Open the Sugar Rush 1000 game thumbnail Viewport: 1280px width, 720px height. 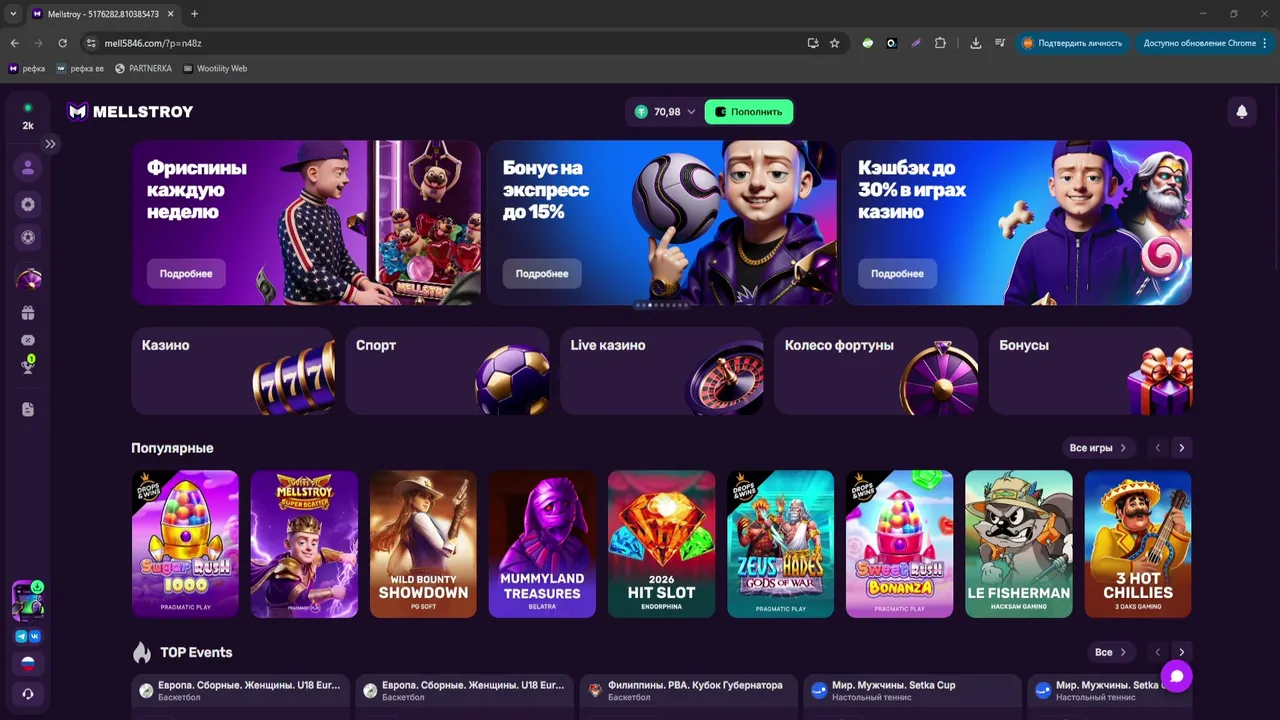click(x=185, y=544)
